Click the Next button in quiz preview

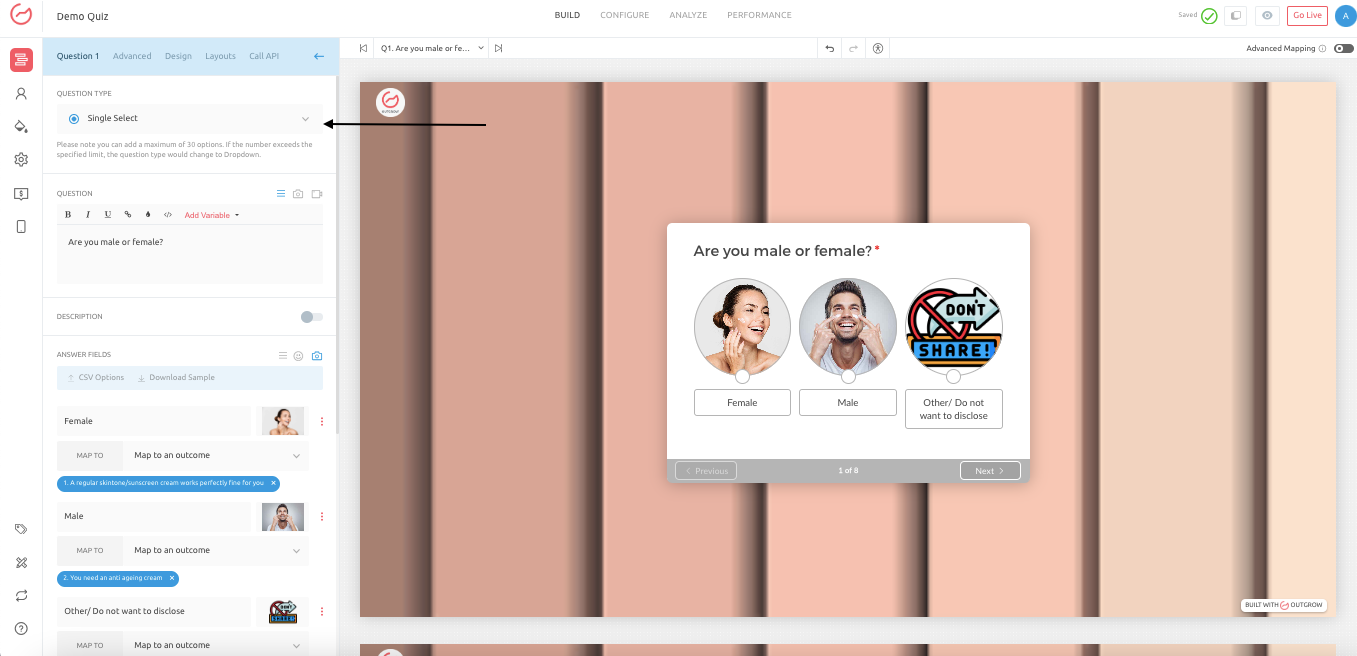989,471
